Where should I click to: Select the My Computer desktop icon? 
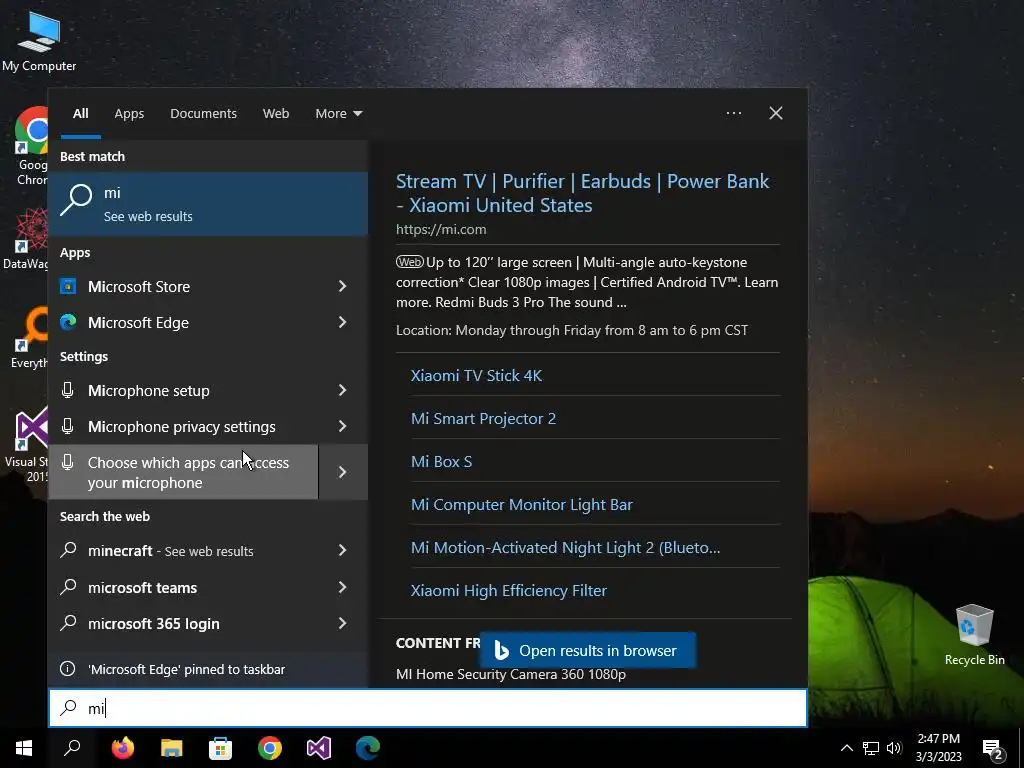39,40
